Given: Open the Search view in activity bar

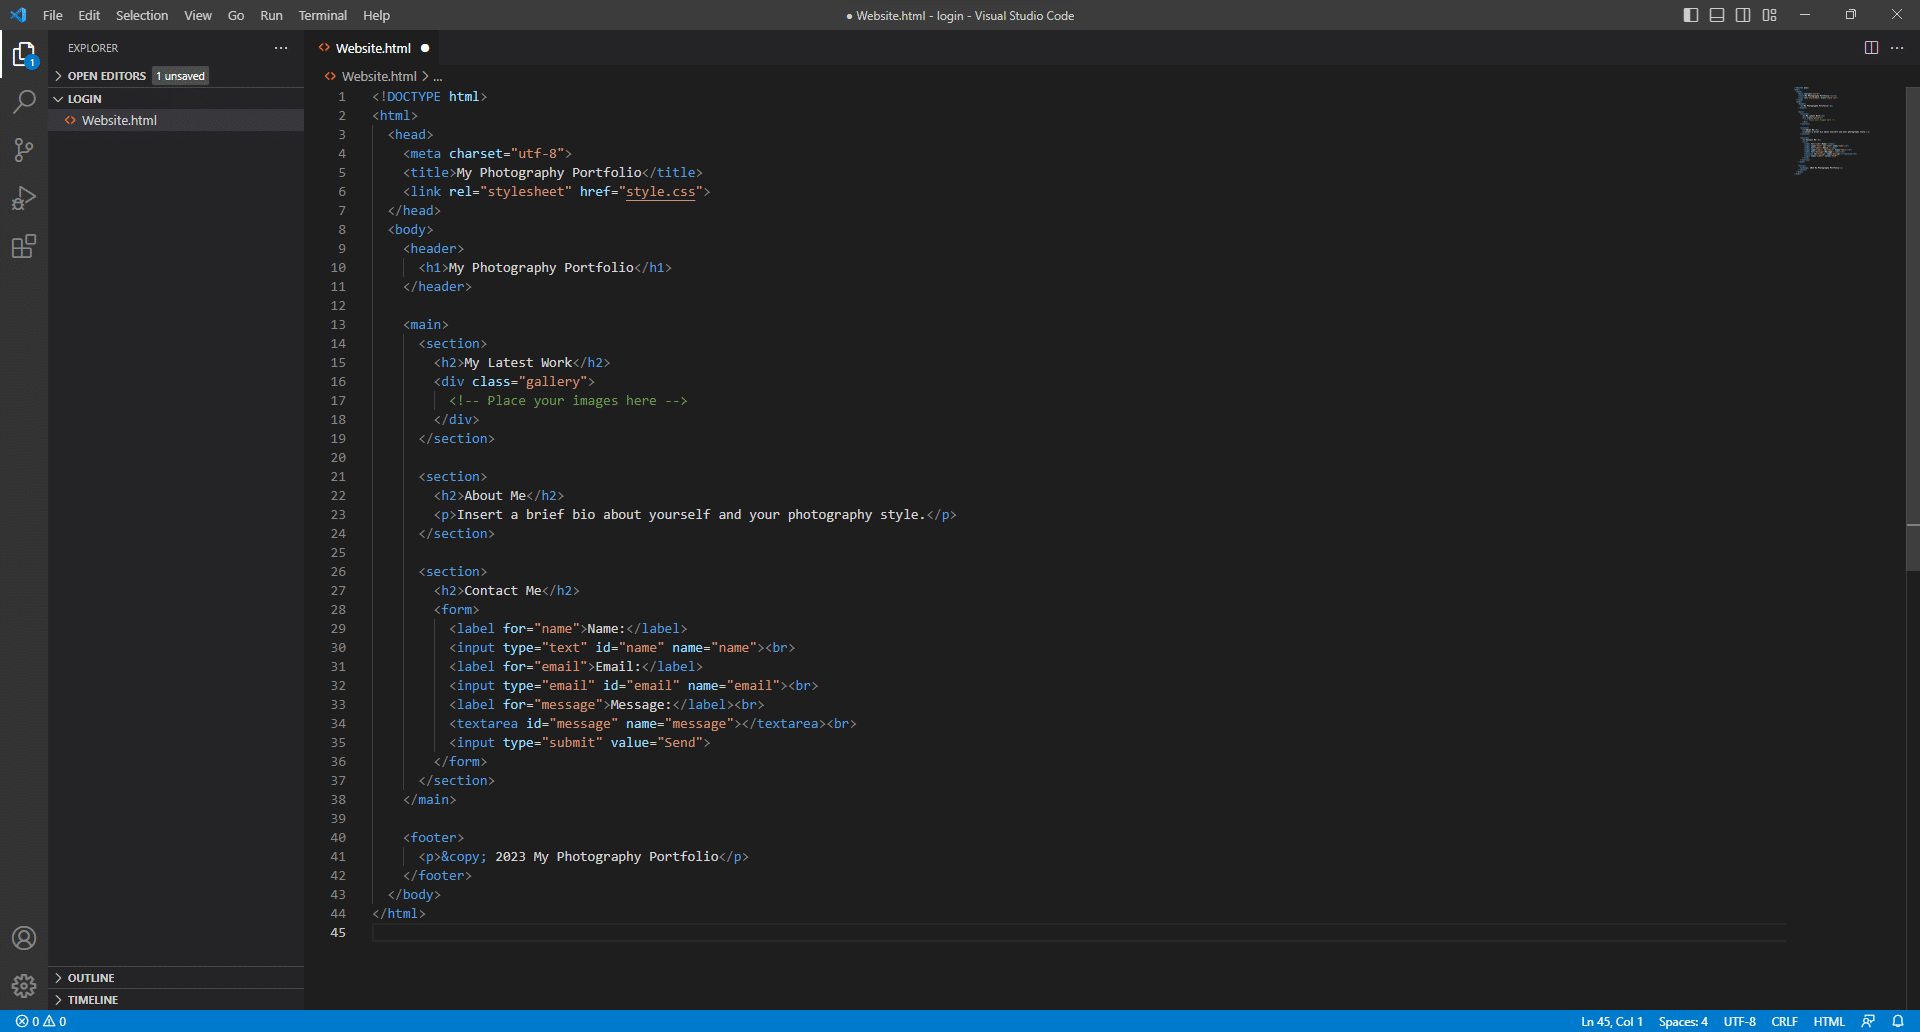Looking at the screenshot, I should pos(24,102).
